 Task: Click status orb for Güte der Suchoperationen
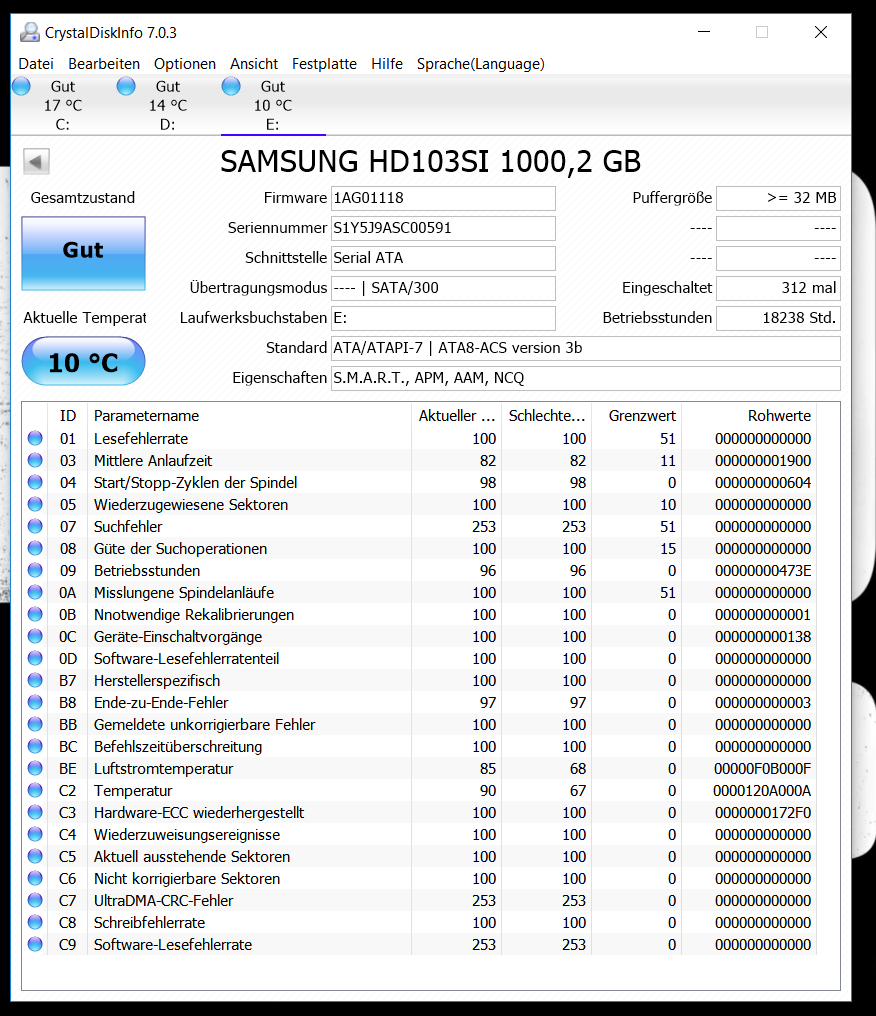click(x=35, y=548)
